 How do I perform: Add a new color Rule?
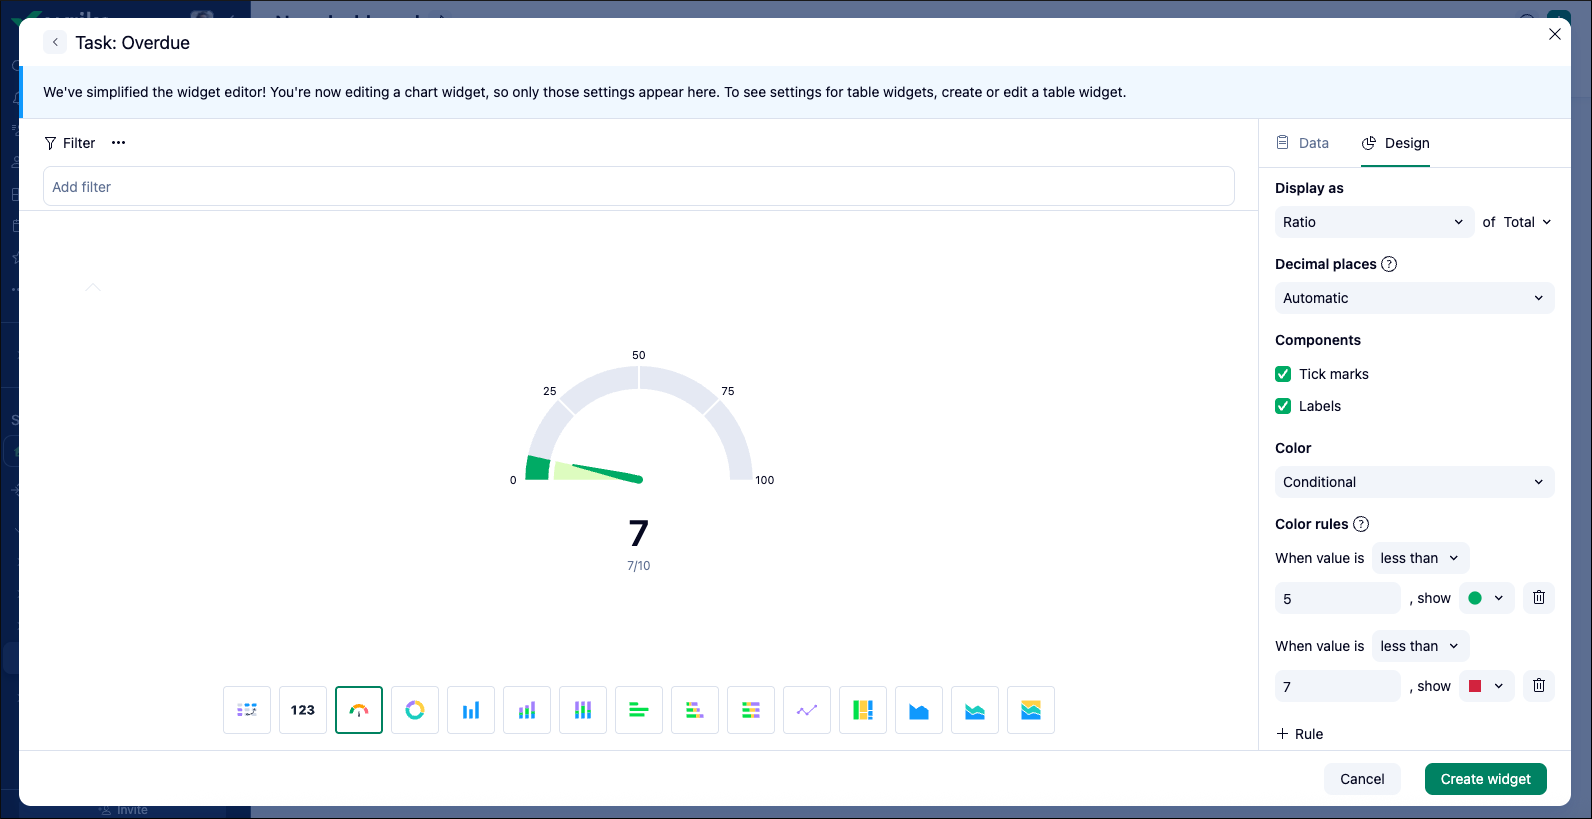click(x=1300, y=734)
